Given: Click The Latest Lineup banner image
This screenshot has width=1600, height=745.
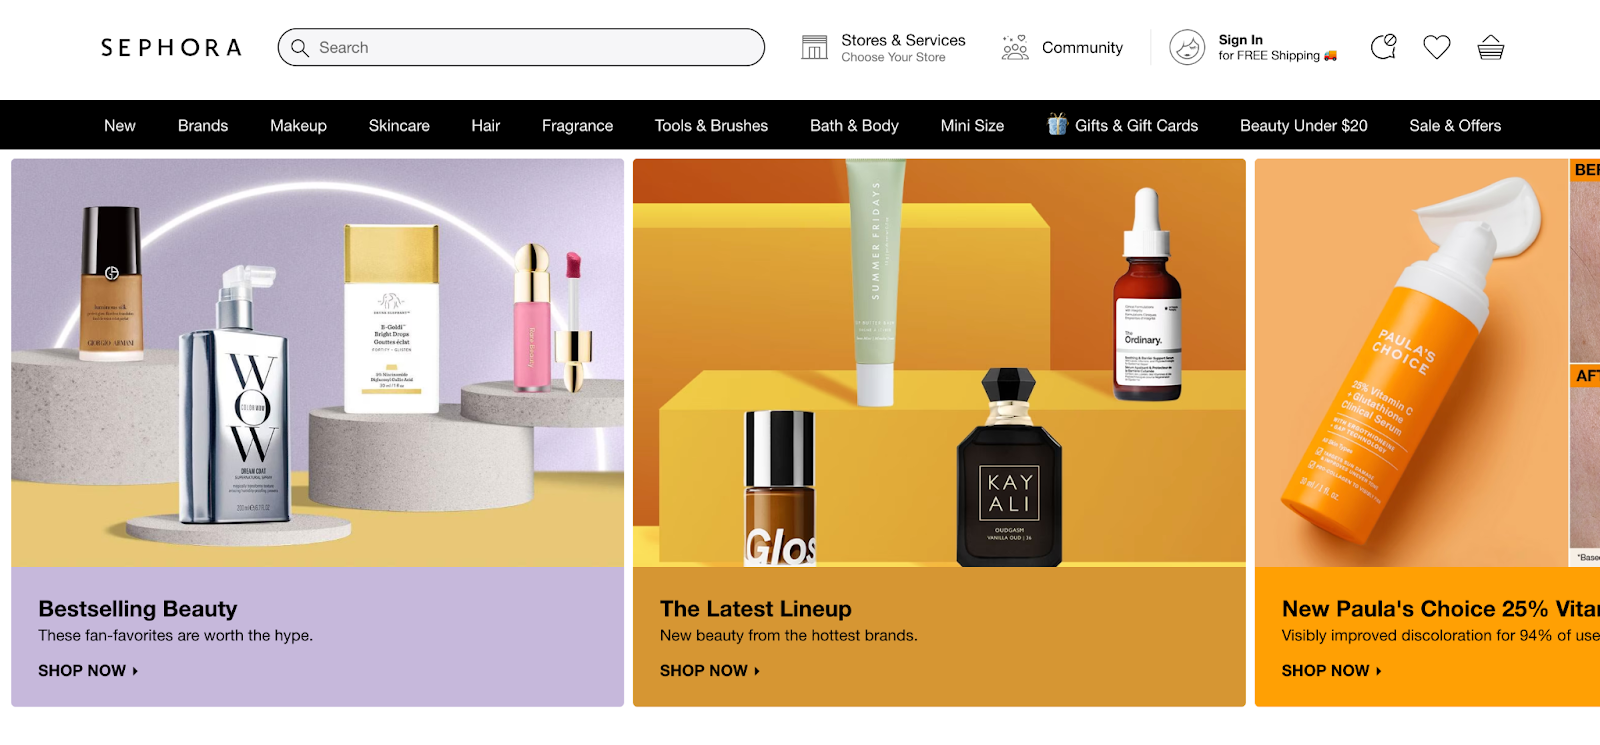Looking at the screenshot, I should pyautogui.click(x=939, y=363).
